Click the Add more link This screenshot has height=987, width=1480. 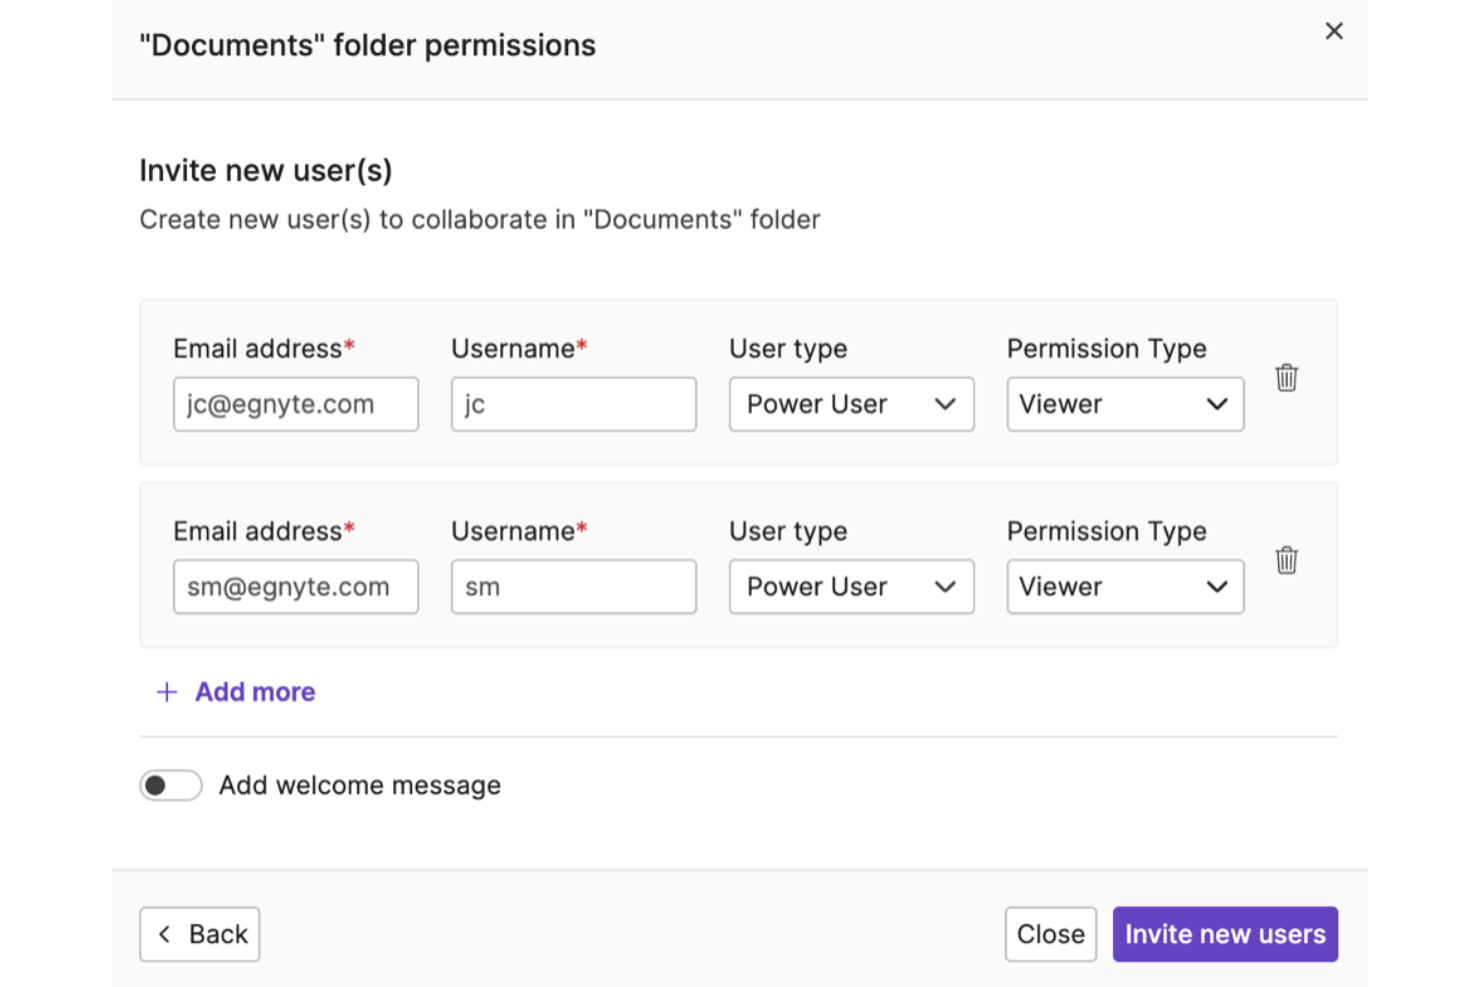255,692
